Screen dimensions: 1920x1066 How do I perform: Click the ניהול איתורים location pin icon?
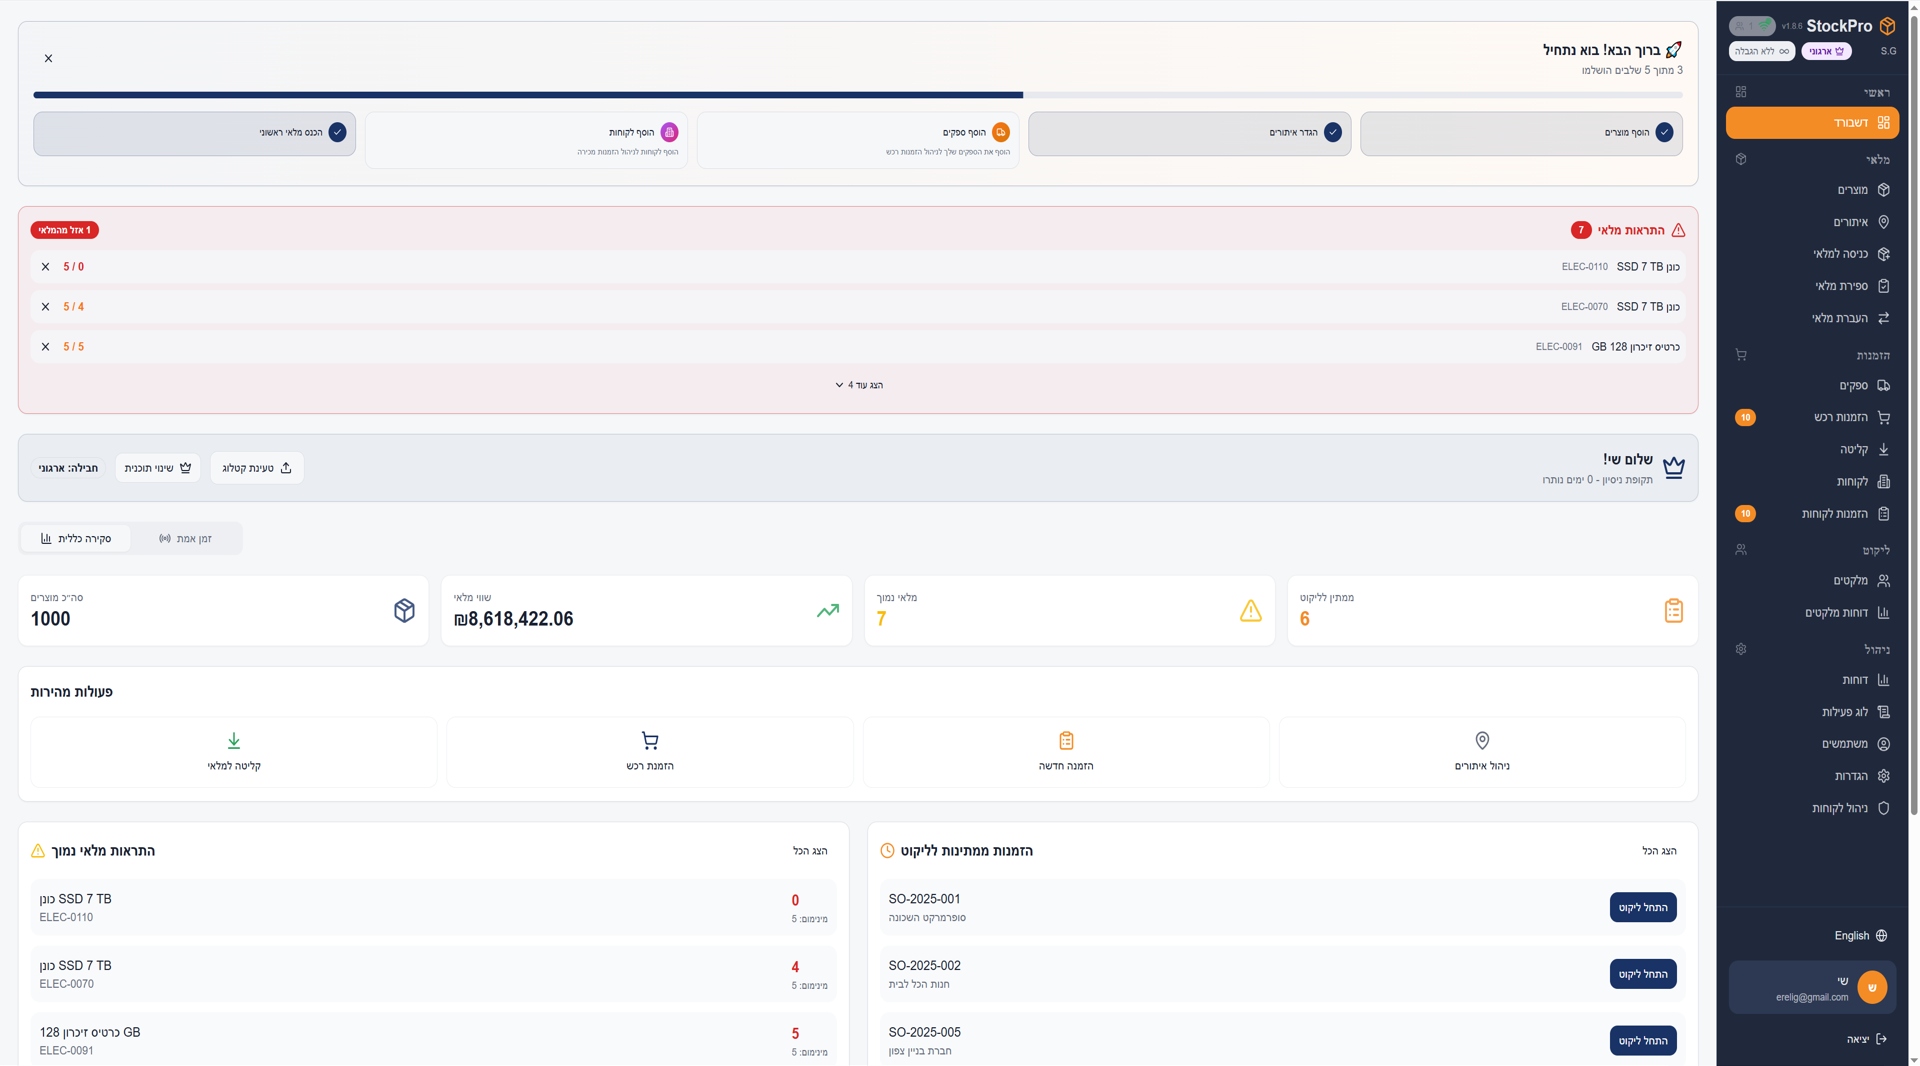click(x=1482, y=741)
